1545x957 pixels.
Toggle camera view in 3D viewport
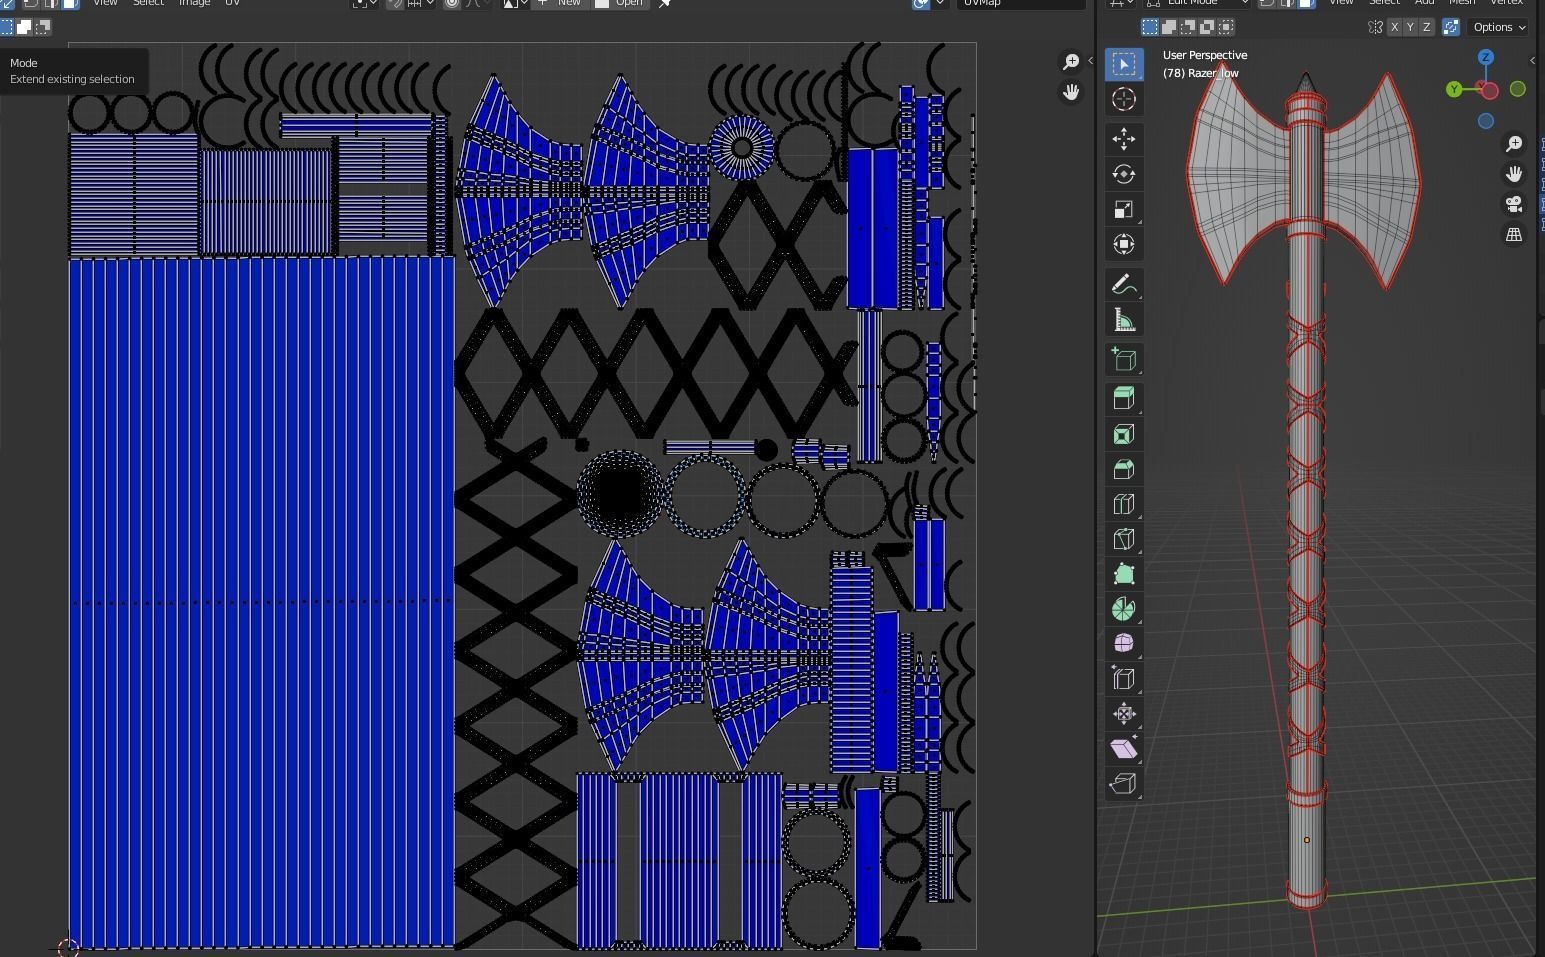pyautogui.click(x=1514, y=204)
